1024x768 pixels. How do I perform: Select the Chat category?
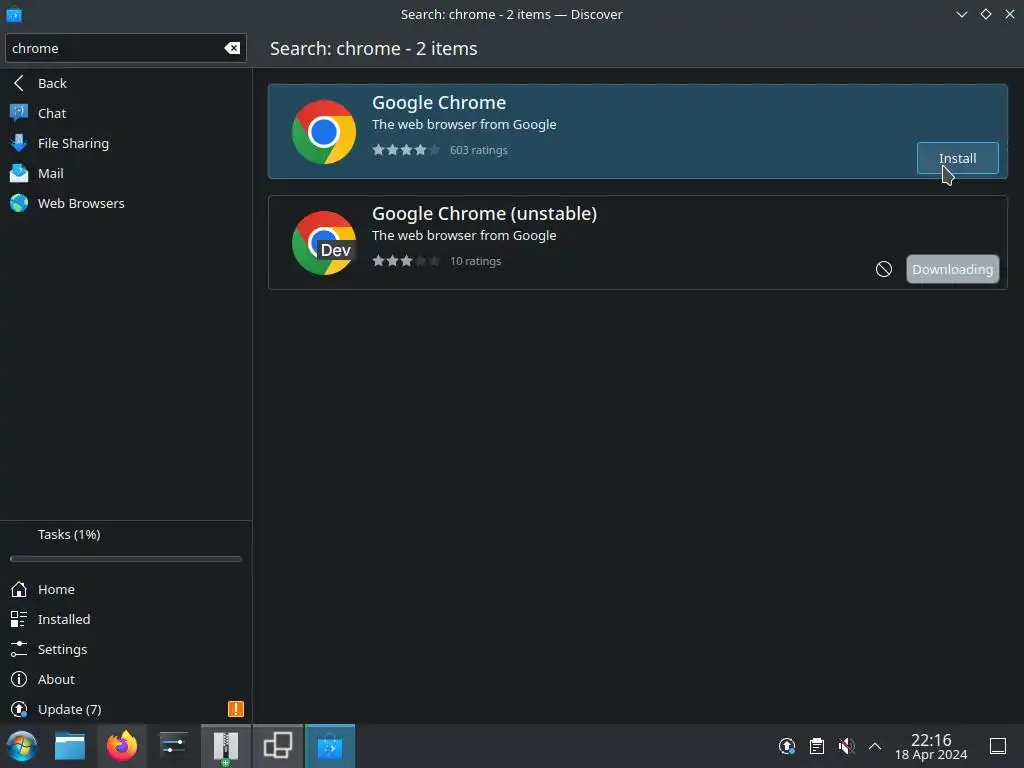pos(126,113)
